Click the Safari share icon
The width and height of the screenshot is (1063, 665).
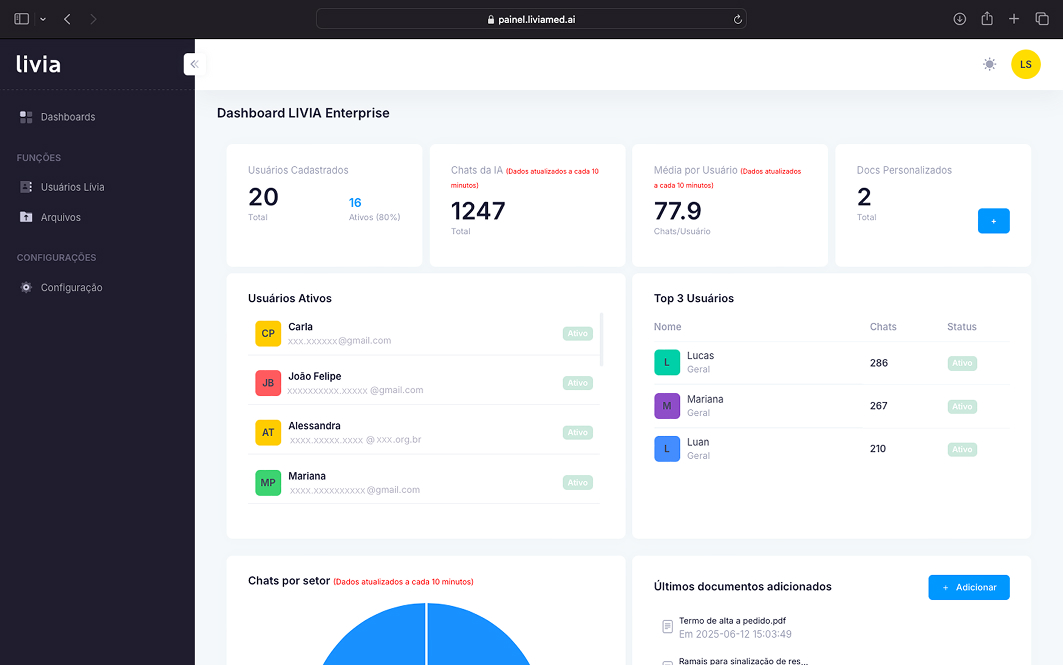pos(987,19)
